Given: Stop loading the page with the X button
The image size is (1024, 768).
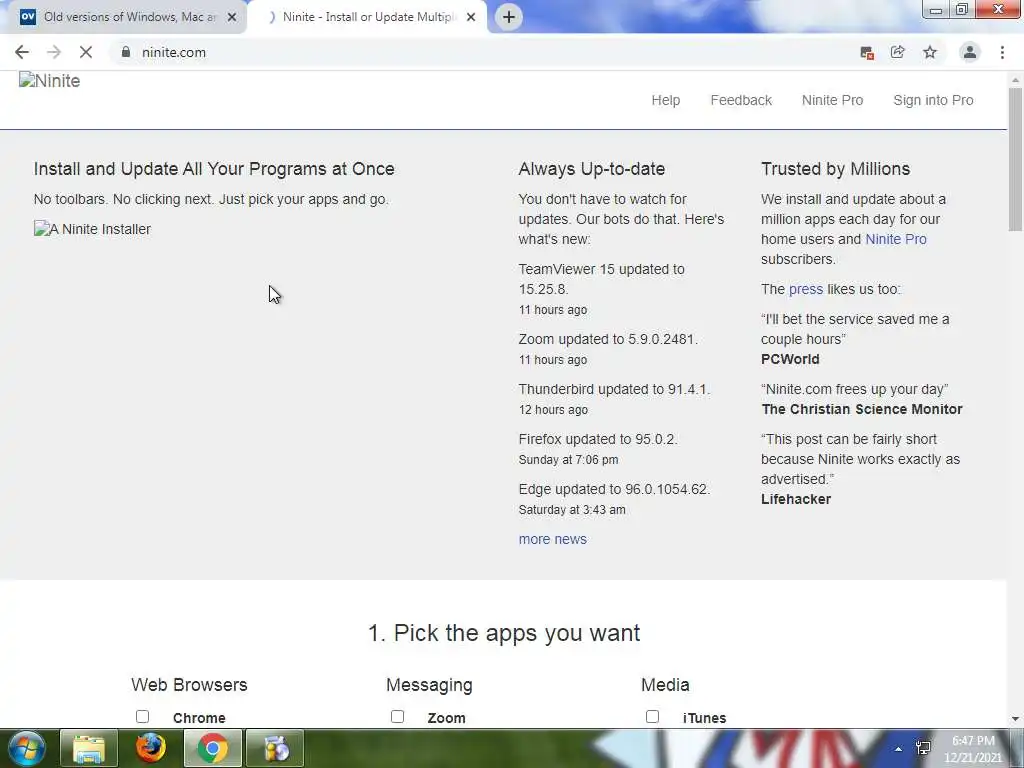Looking at the screenshot, I should [x=86, y=52].
